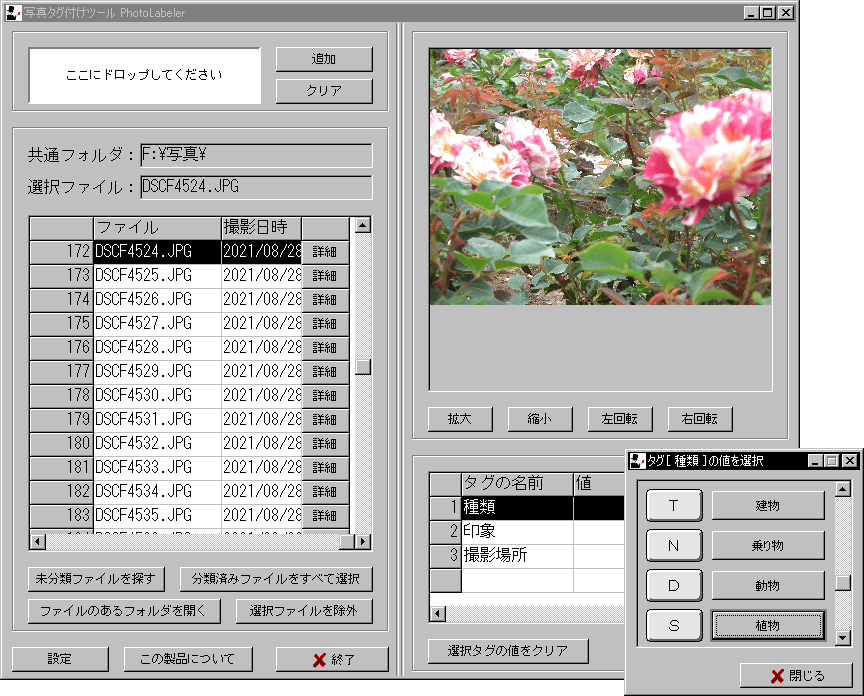Click 縮小 to zoom out
Viewport: 864px width, 696px height.
tap(540, 419)
